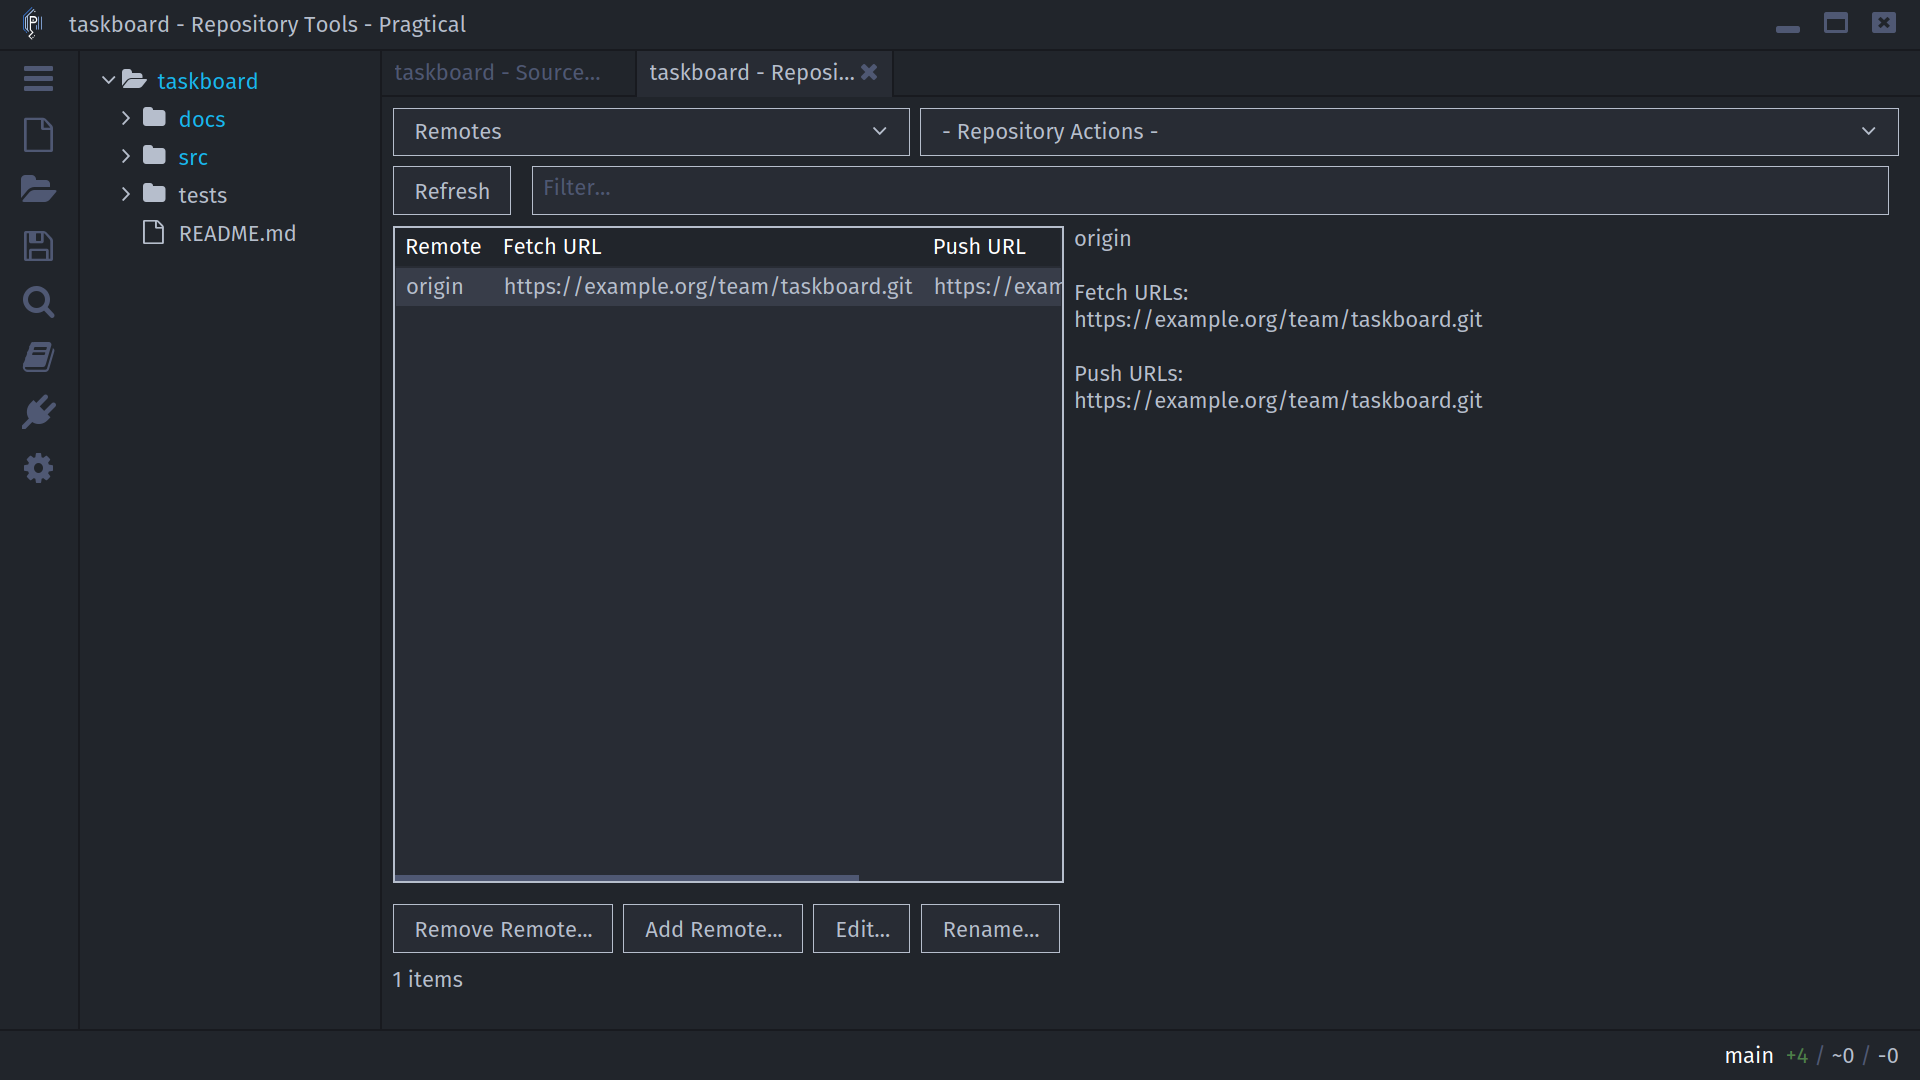Close the taskboard Repository tab

click(x=869, y=72)
